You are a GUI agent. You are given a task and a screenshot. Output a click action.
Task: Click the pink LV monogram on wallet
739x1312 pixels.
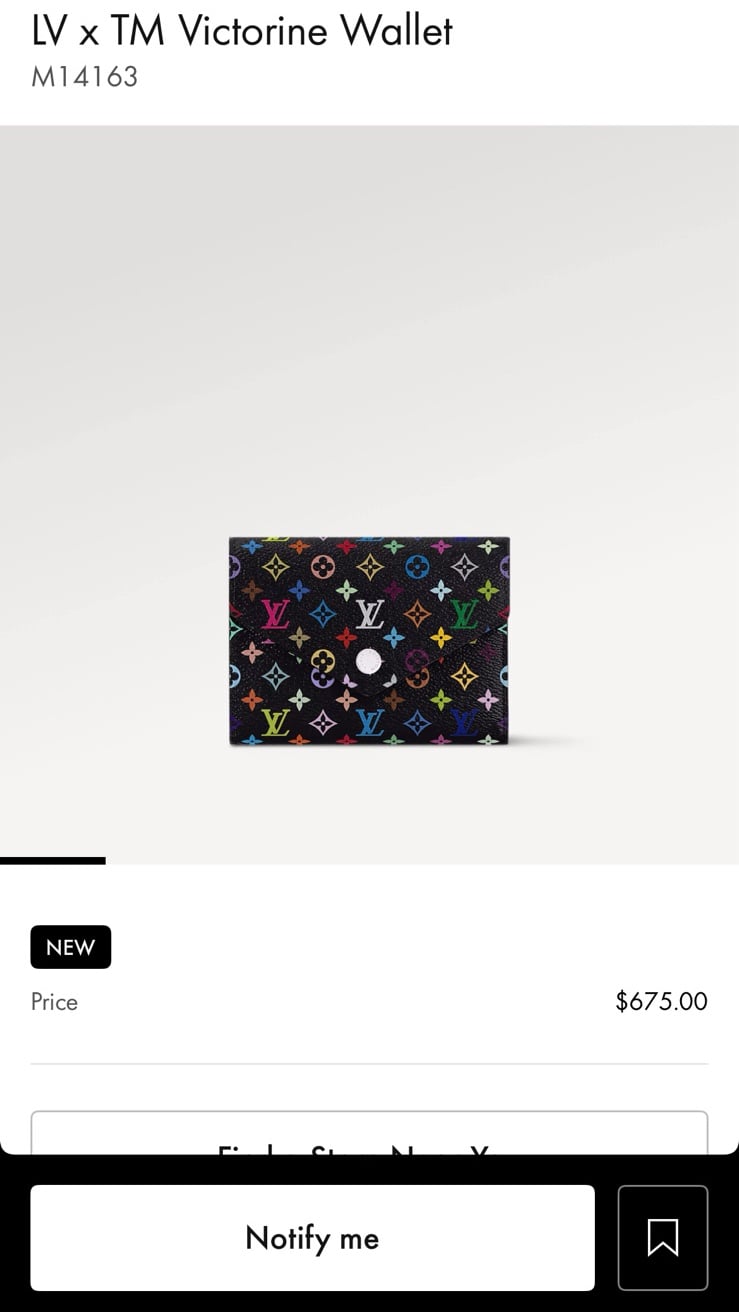275,614
